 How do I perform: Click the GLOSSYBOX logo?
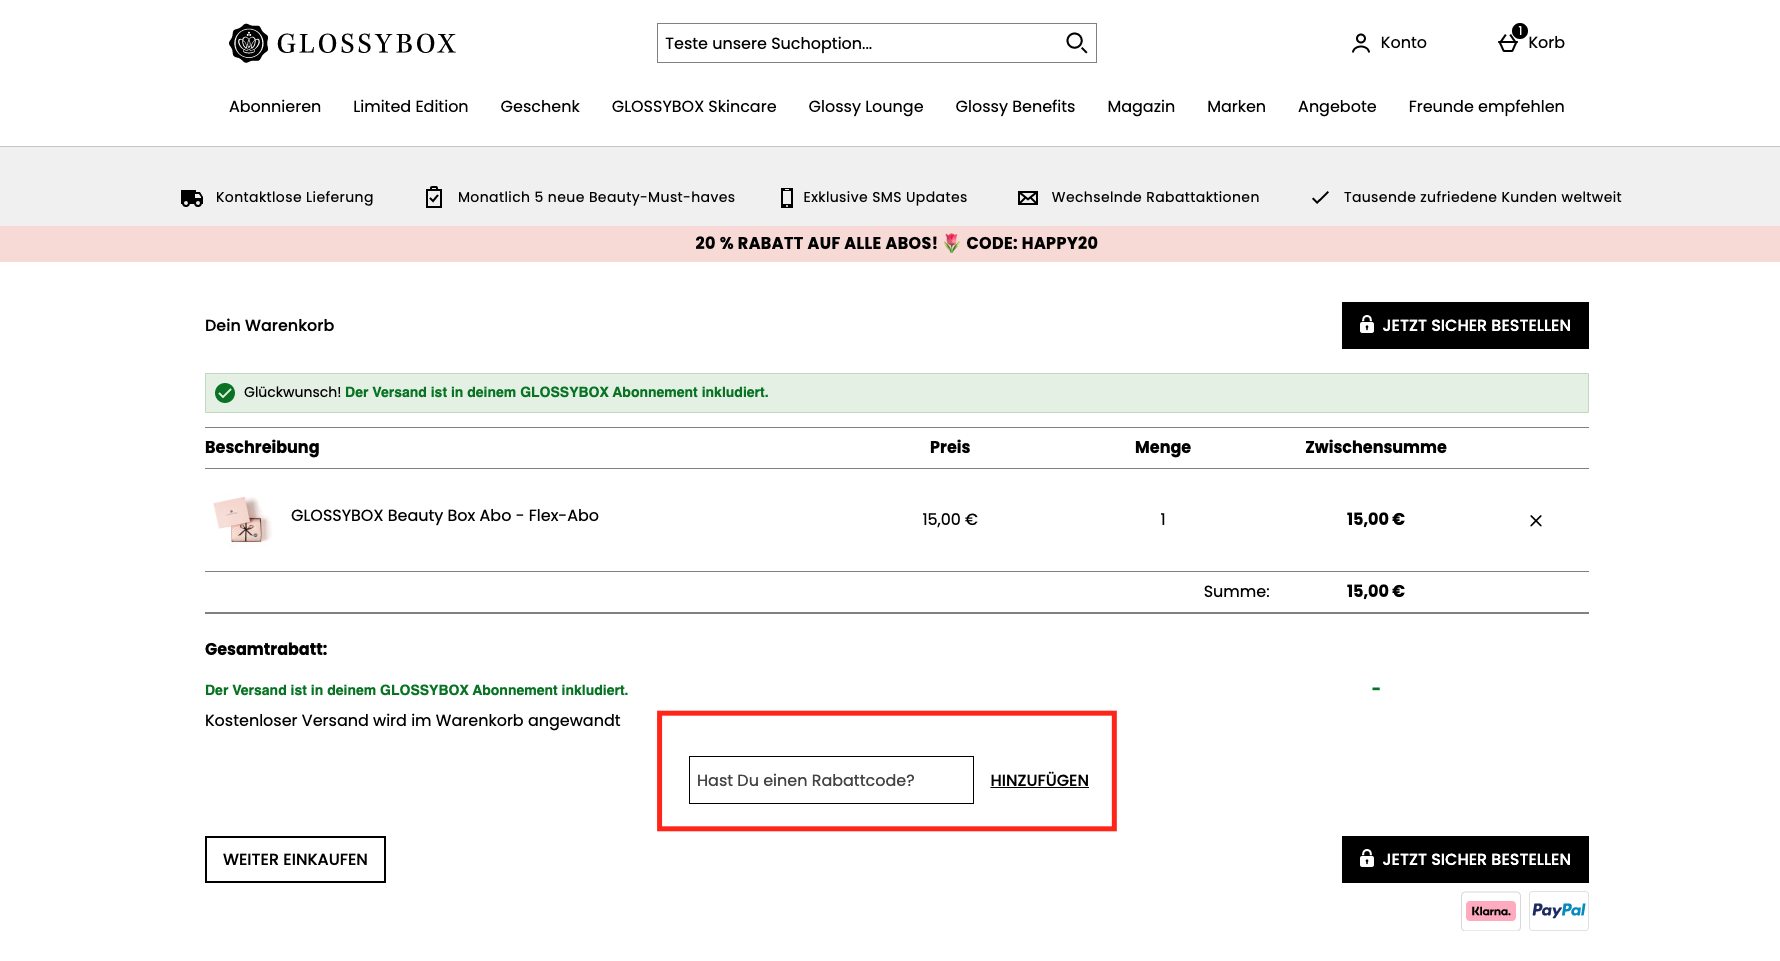coord(342,43)
